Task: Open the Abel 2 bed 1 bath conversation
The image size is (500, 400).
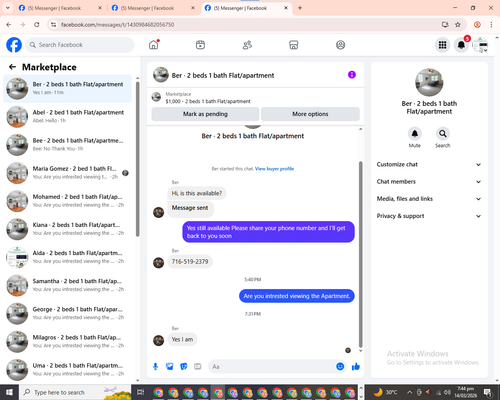Action: click(x=68, y=117)
